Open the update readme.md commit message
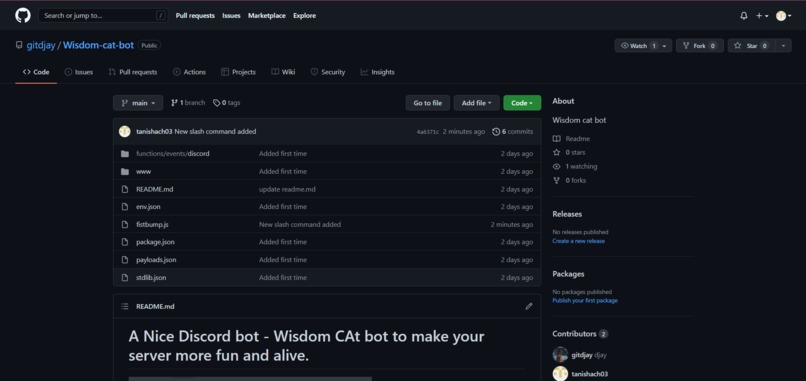The height and width of the screenshot is (381, 806). (287, 189)
